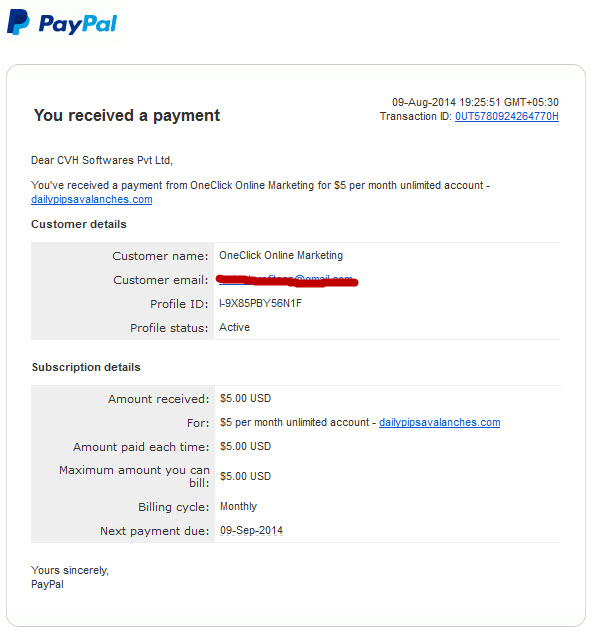
Task: Select the Profile ID value I-9X85PBY56N1F
Action: click(x=260, y=303)
